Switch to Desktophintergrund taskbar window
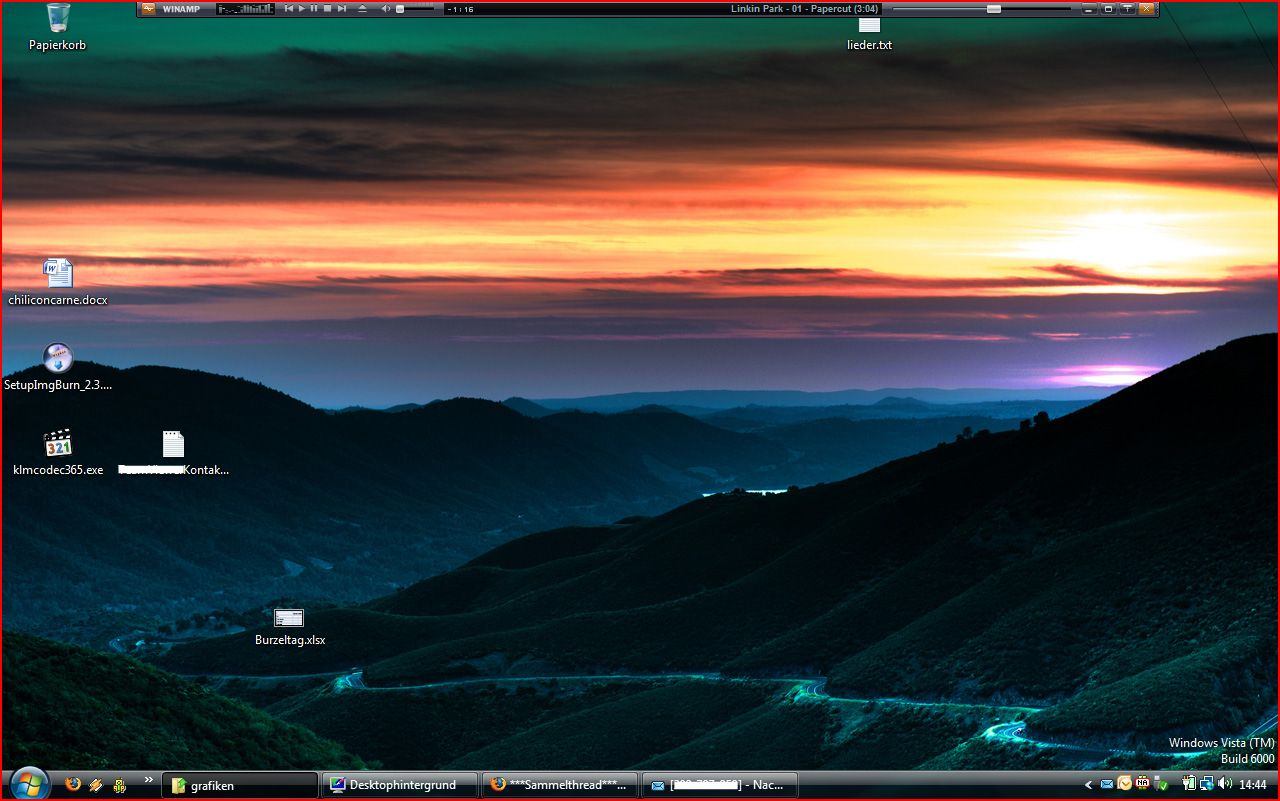Screen dimensions: 1280x801 (x=400, y=785)
